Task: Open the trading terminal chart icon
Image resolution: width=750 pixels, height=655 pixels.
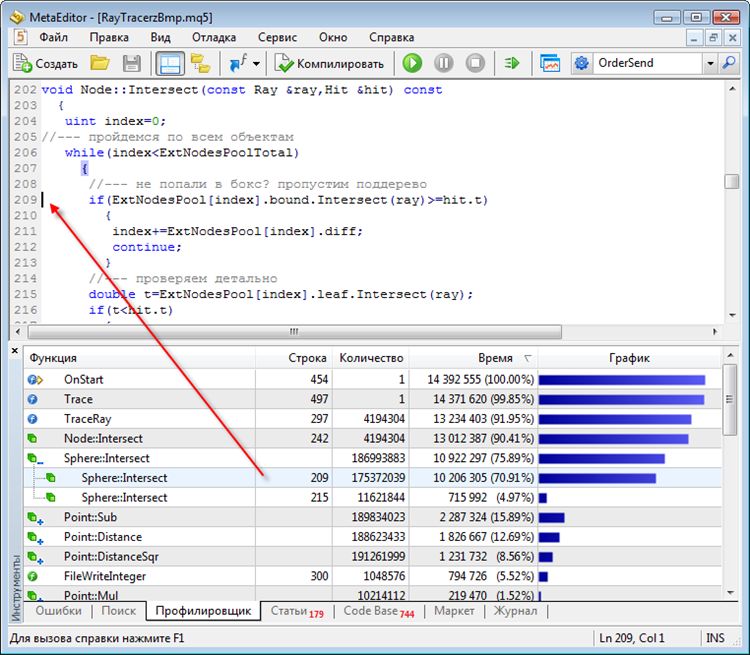Action: coord(550,63)
